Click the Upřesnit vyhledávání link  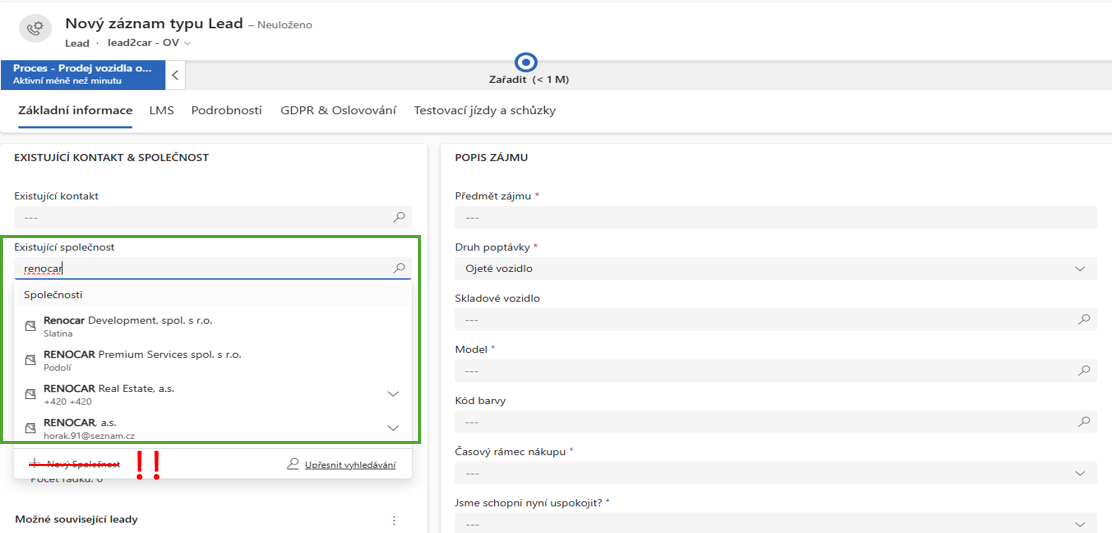pos(341,464)
